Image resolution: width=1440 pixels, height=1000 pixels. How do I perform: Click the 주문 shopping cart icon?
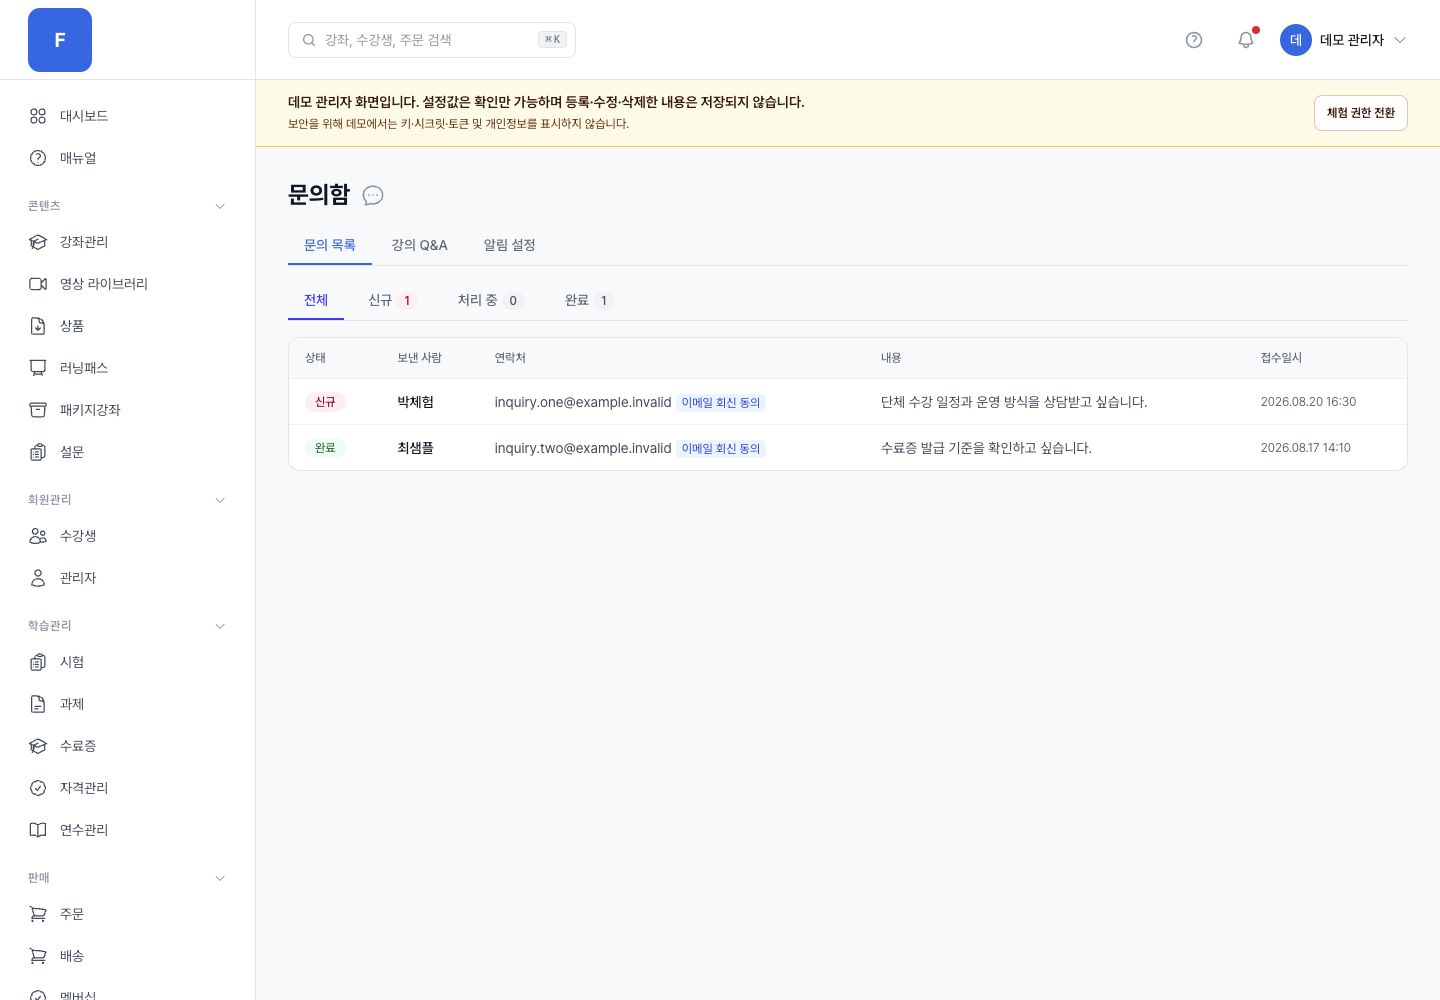tap(38, 914)
